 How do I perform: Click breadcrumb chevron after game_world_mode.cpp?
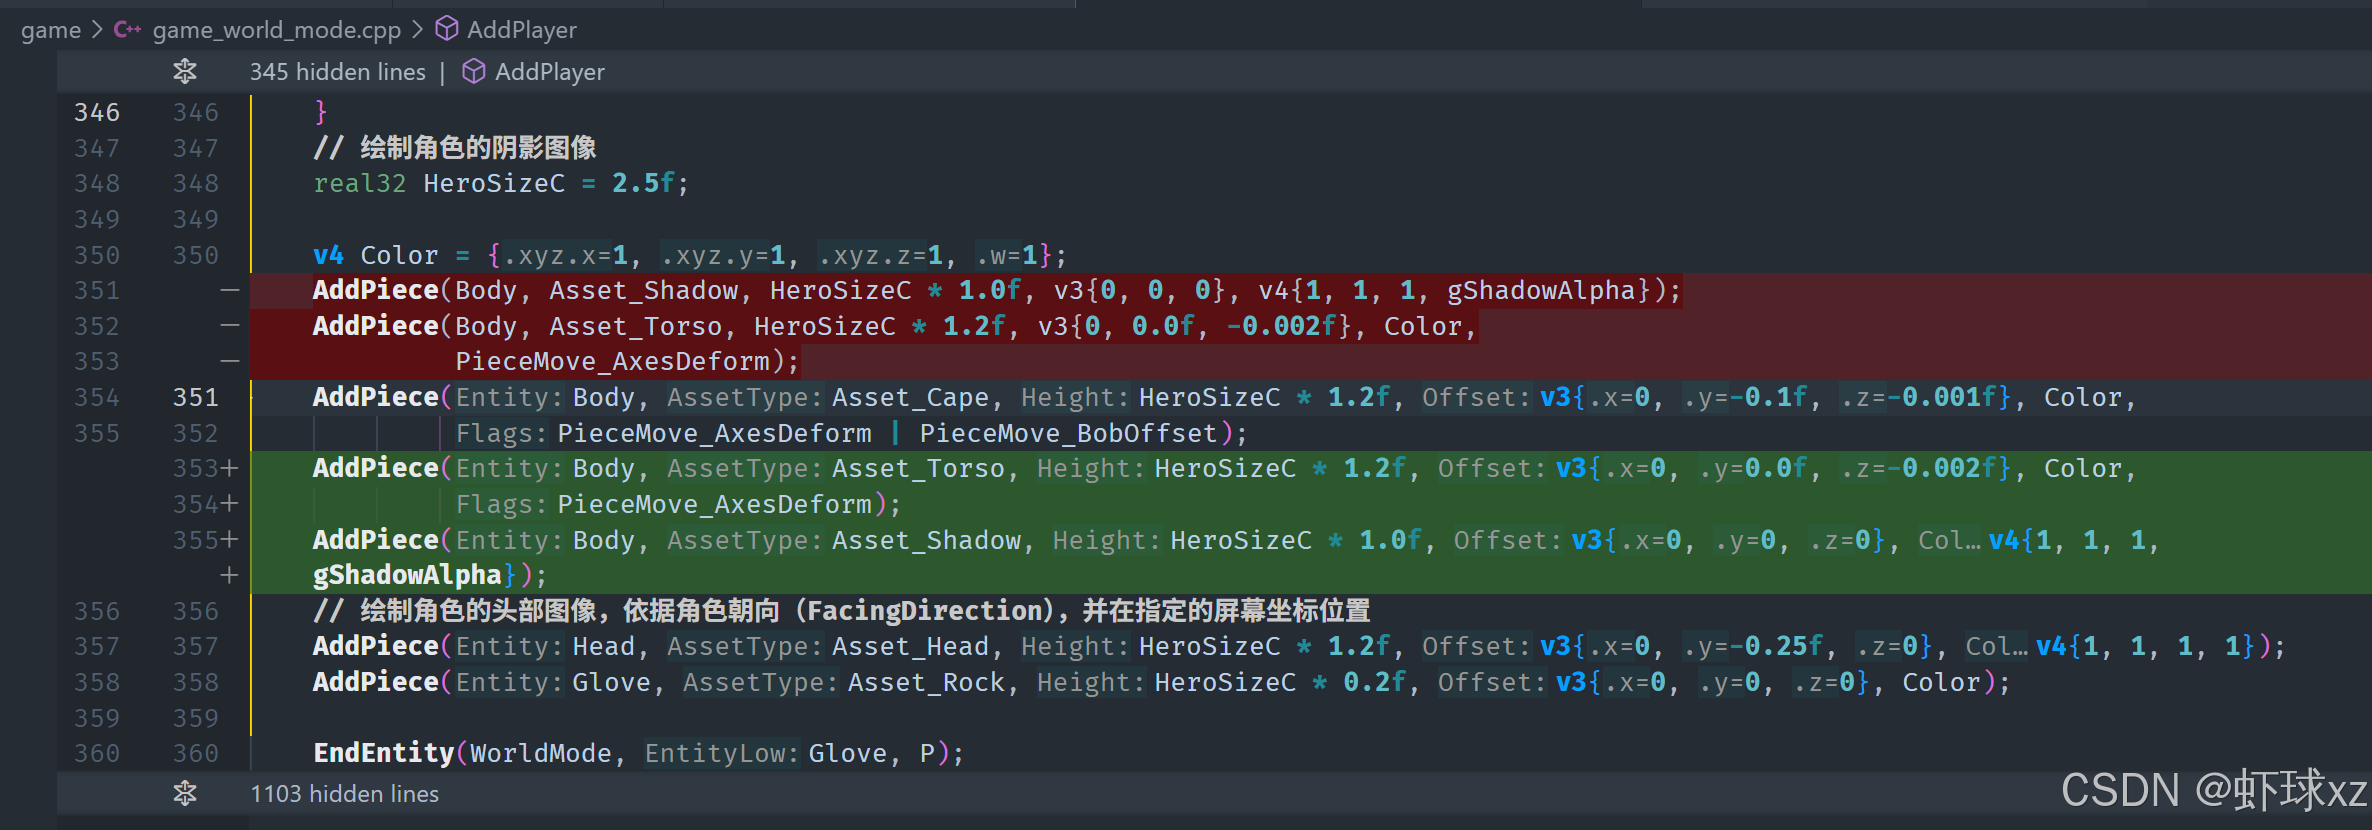click(x=417, y=30)
